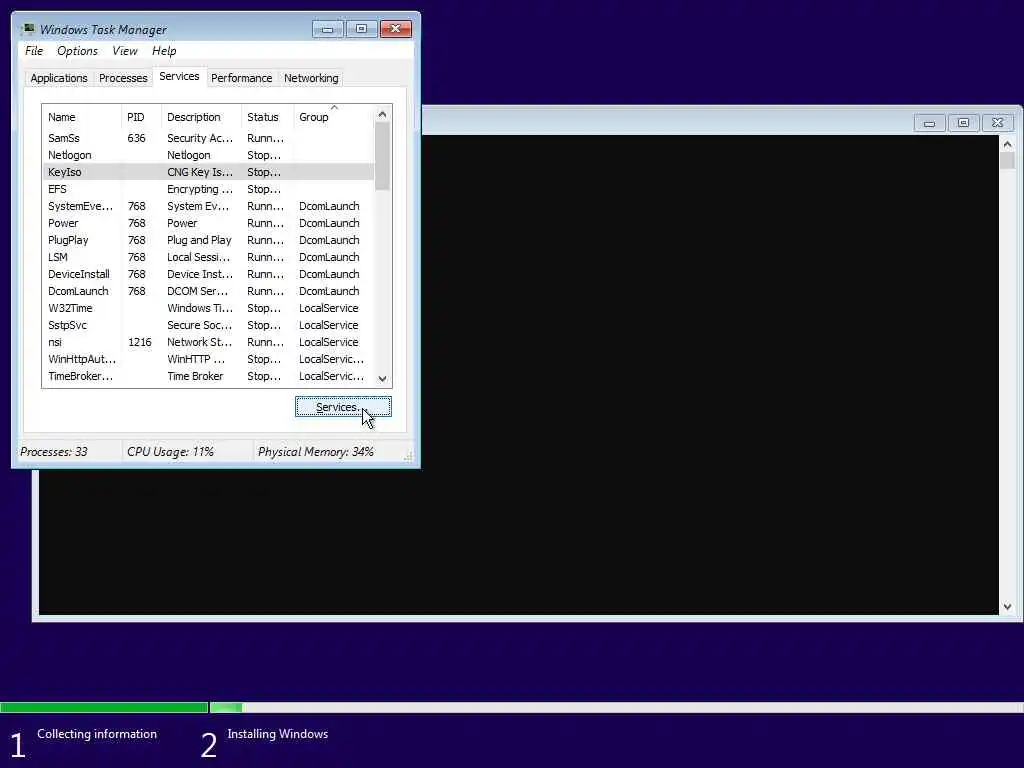Click the CNG Key Is... description
The image size is (1024, 768).
coord(200,172)
